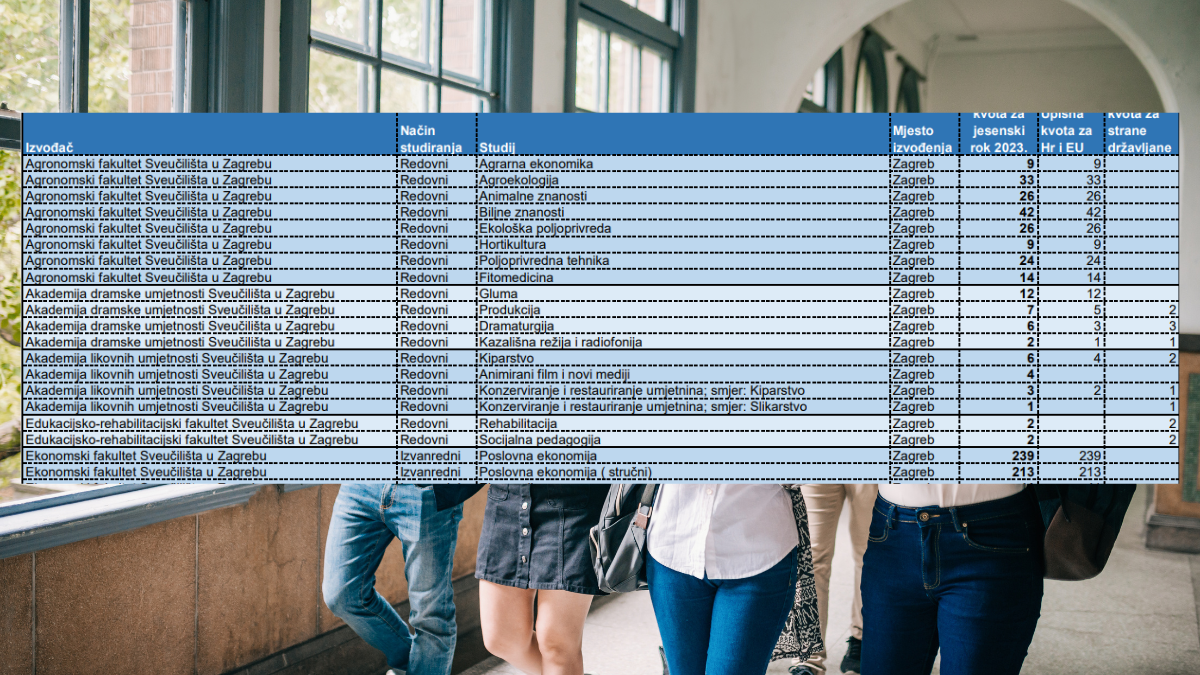Select Akademija dramske umjetnosti cell in Gluma row
Viewport: 1200px width, 675px height.
tap(210, 294)
